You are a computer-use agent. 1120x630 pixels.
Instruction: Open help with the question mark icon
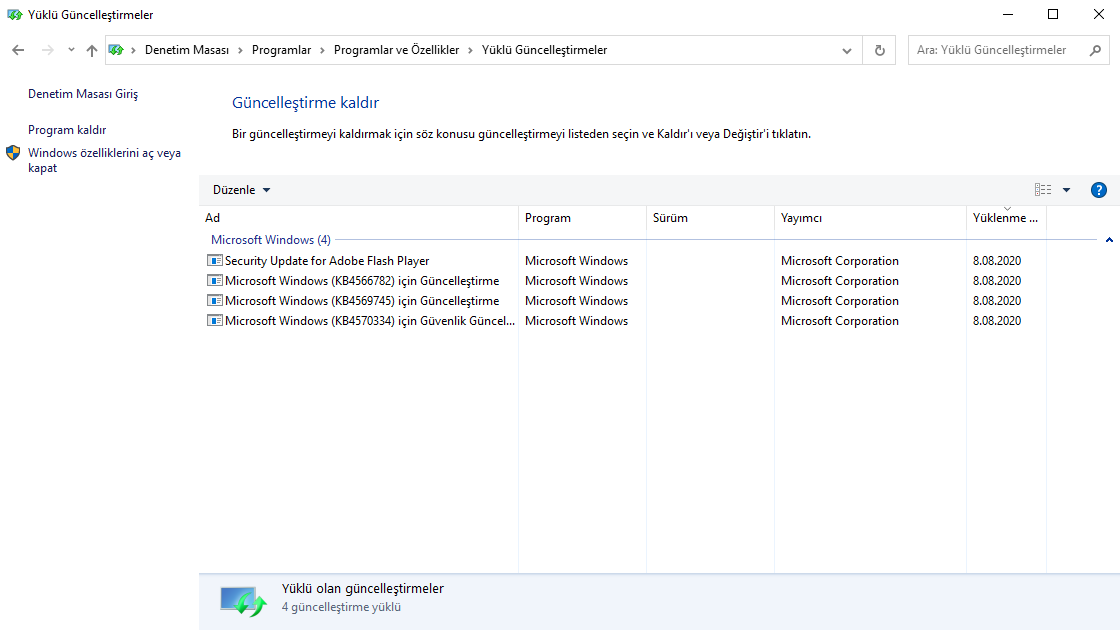coord(1099,190)
